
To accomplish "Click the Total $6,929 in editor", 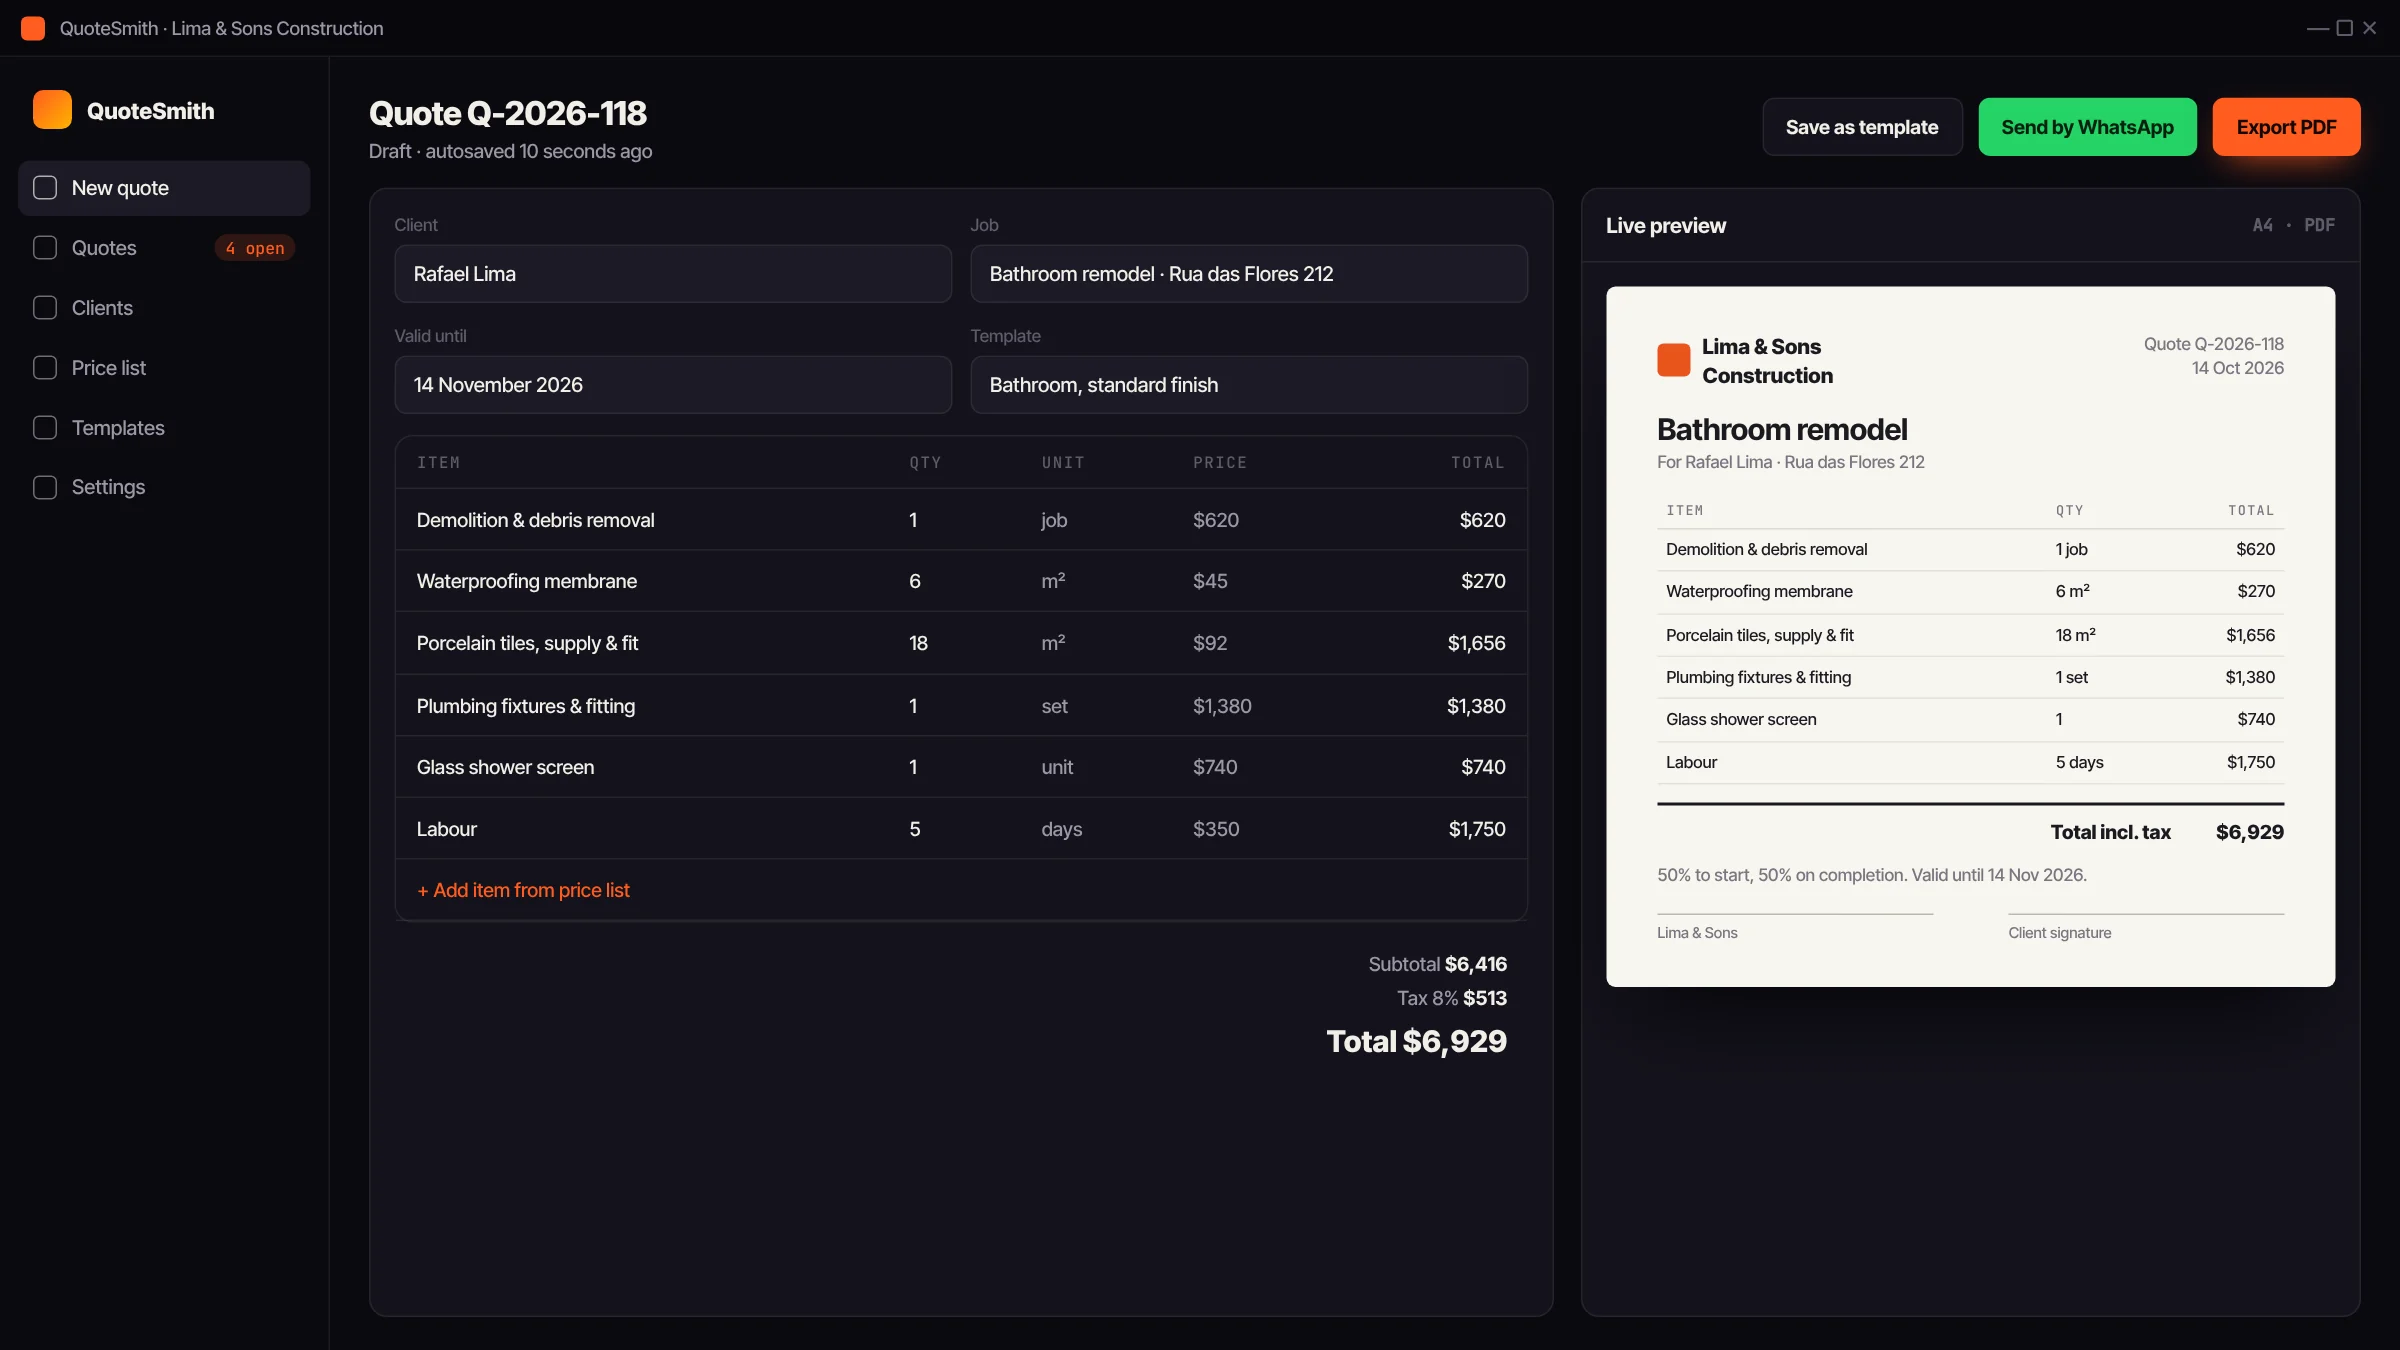I will click(x=1416, y=1041).
